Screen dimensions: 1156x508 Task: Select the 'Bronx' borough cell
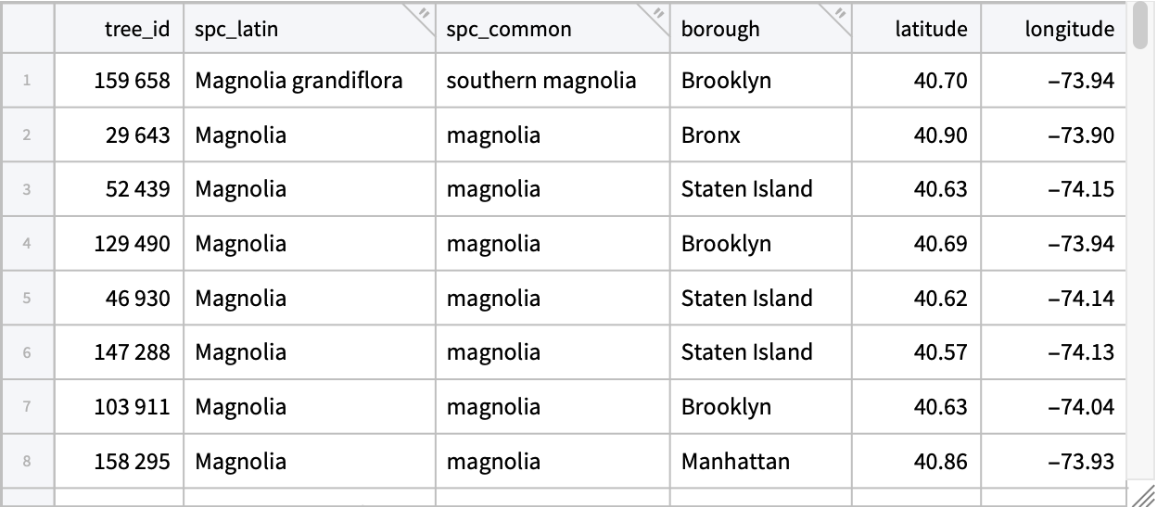click(710, 136)
